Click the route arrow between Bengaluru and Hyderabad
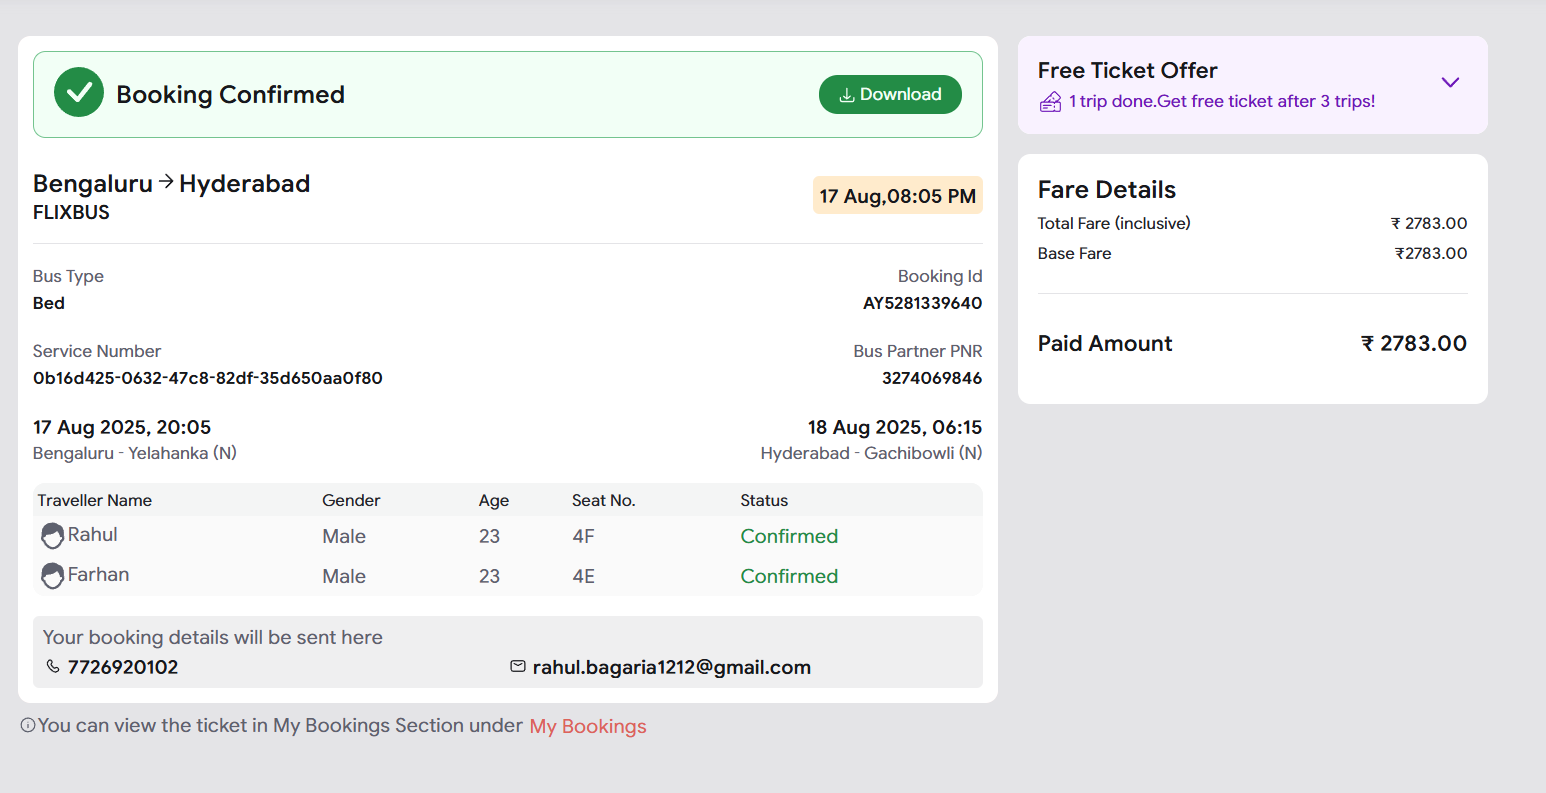This screenshot has width=1546, height=793. point(166,182)
